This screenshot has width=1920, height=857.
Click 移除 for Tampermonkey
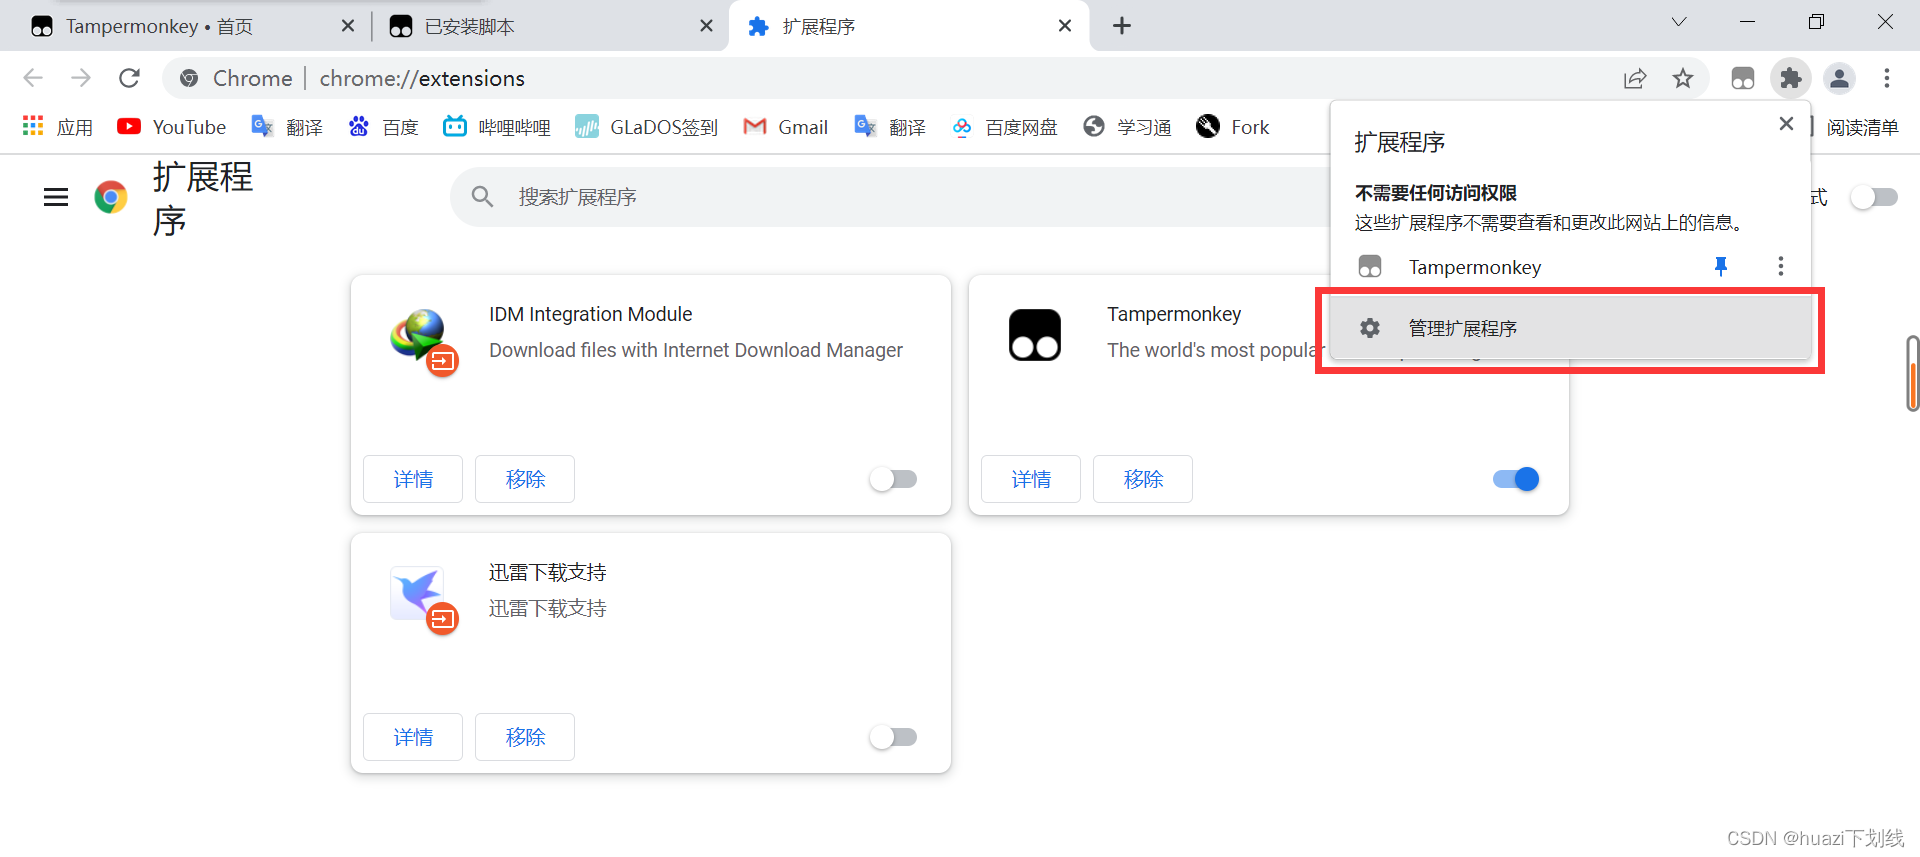click(x=1143, y=479)
